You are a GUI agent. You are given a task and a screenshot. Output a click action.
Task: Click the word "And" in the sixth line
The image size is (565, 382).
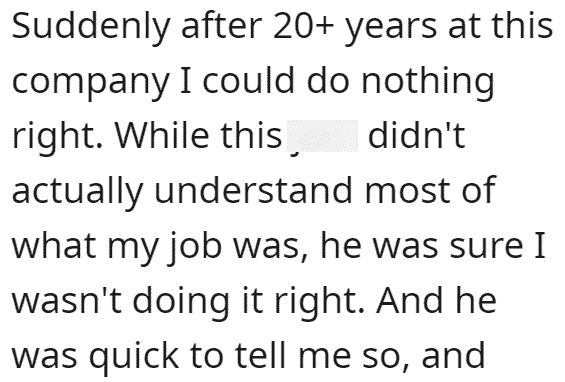tap(409, 300)
